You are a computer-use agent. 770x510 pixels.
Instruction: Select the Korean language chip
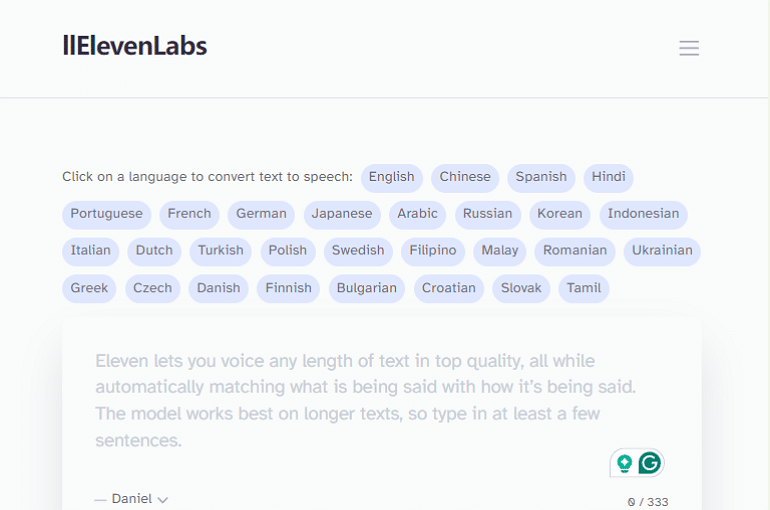click(559, 214)
